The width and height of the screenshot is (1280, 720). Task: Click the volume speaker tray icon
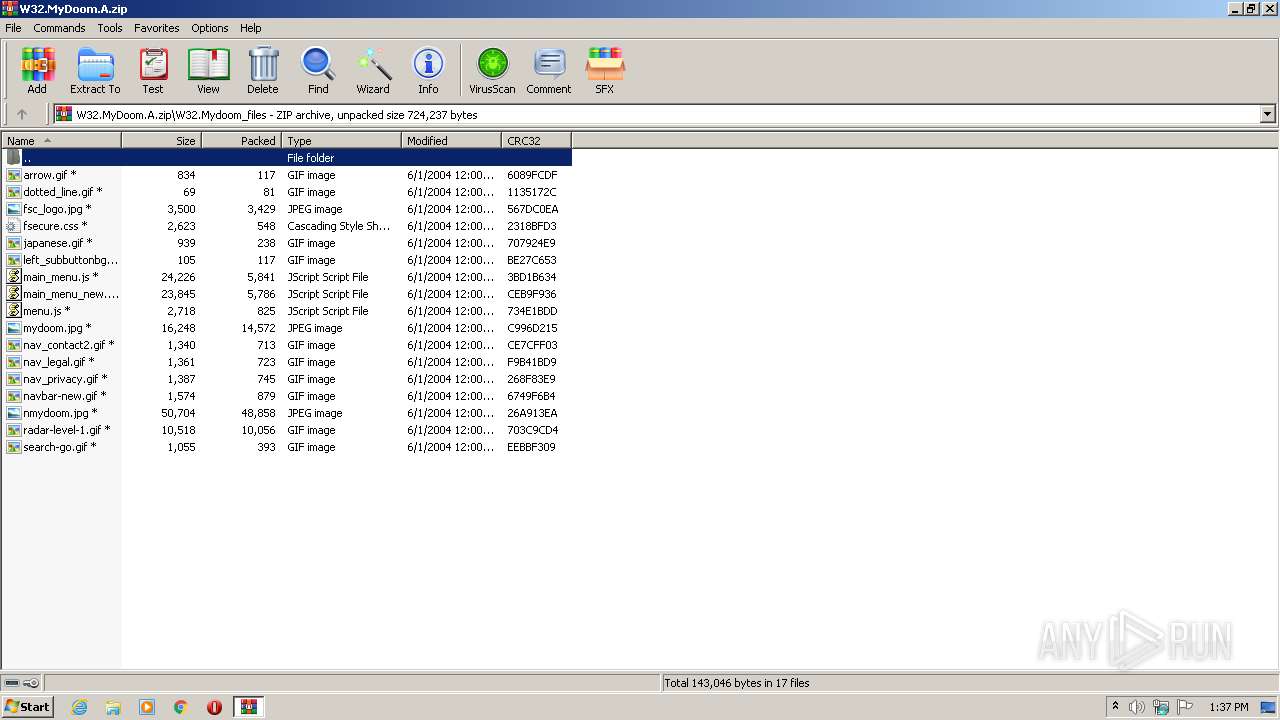coord(1137,707)
